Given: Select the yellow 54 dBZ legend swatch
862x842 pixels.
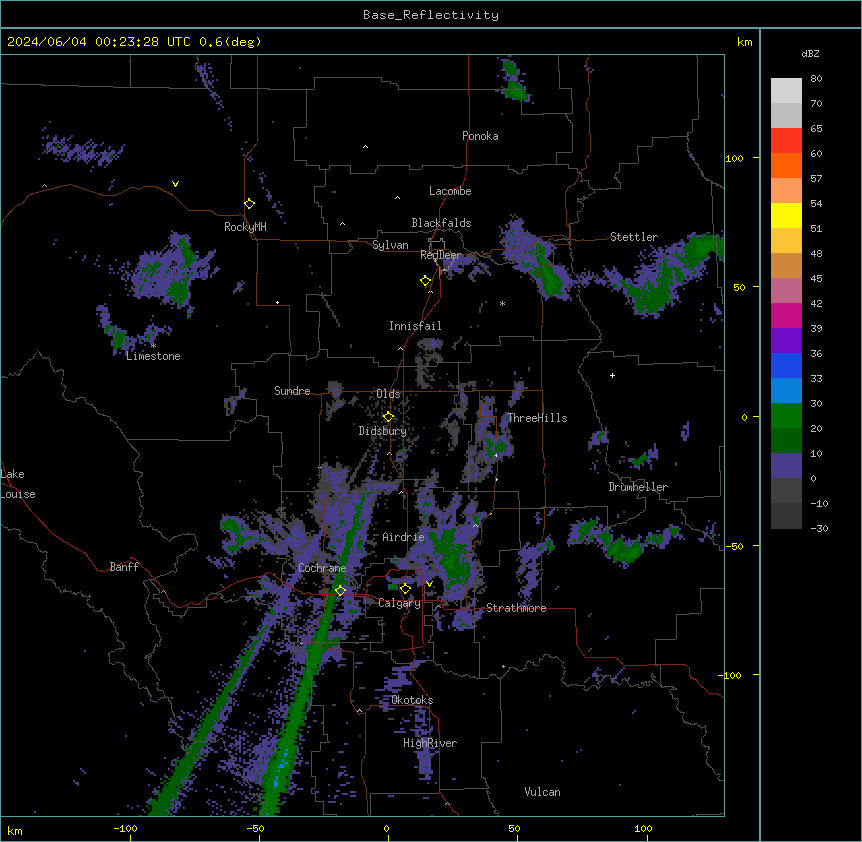Looking at the screenshot, I should [786, 215].
